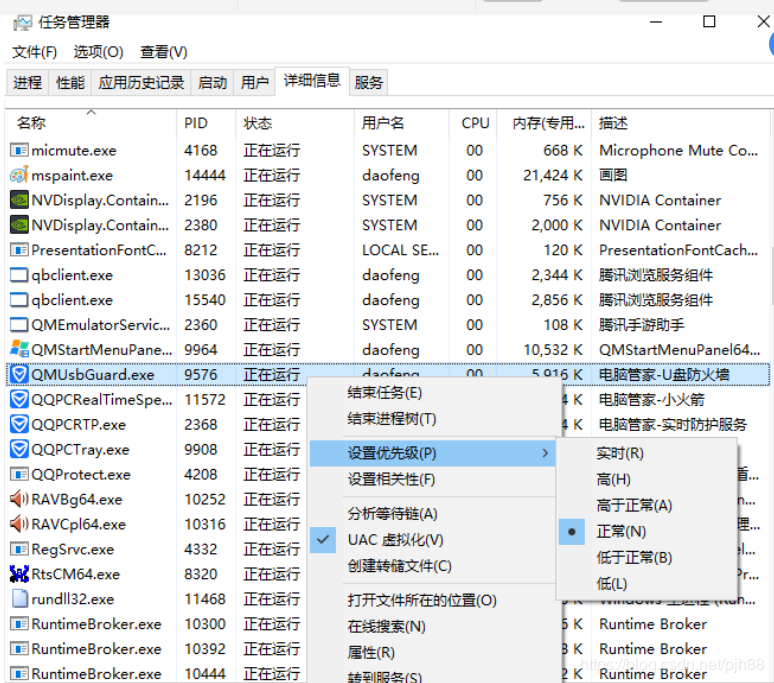
Task: Select the mspaint.exe process name
Action: [x=72, y=175]
